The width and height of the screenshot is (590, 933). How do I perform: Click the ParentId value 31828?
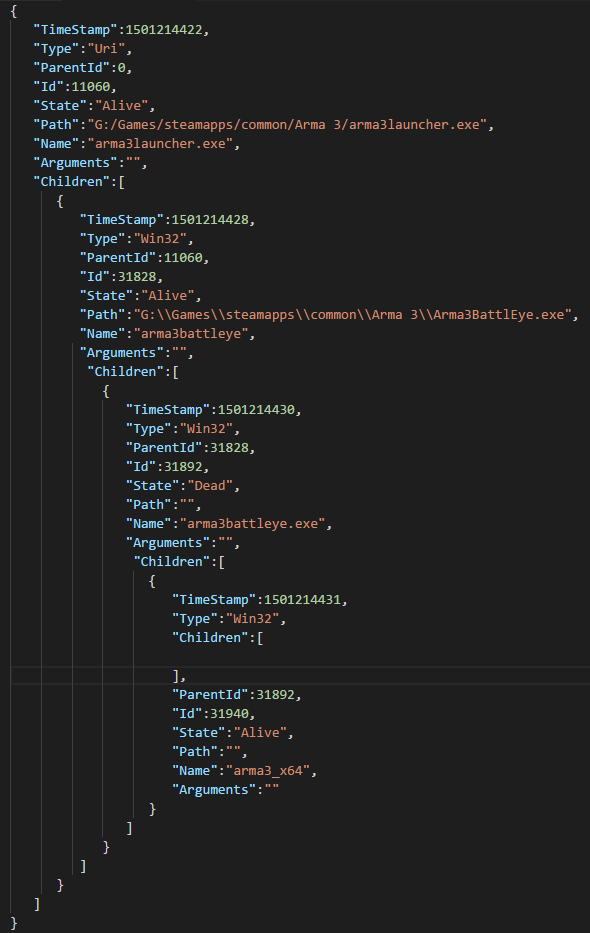pyautogui.click(x=229, y=447)
